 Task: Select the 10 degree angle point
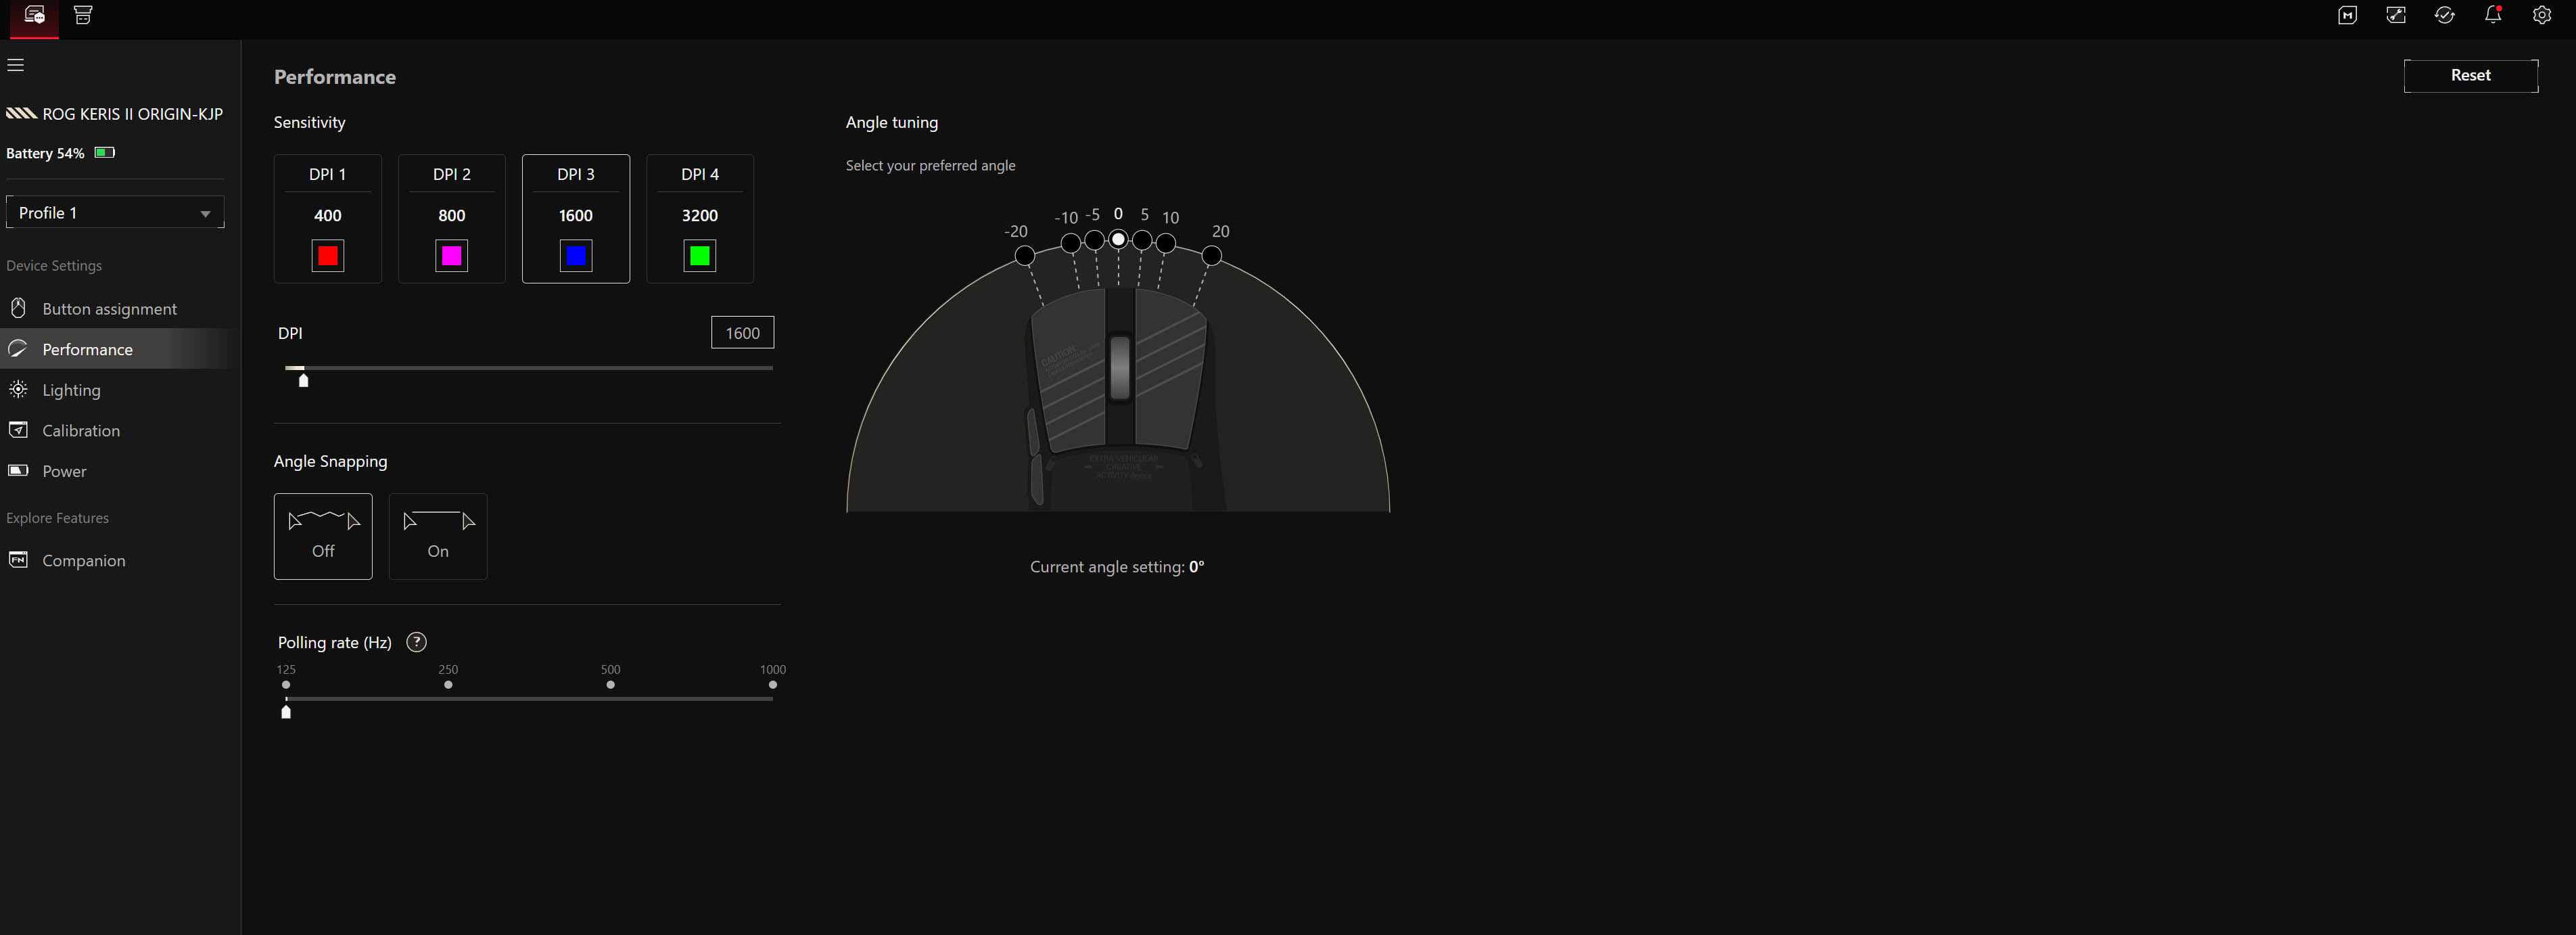[1165, 243]
